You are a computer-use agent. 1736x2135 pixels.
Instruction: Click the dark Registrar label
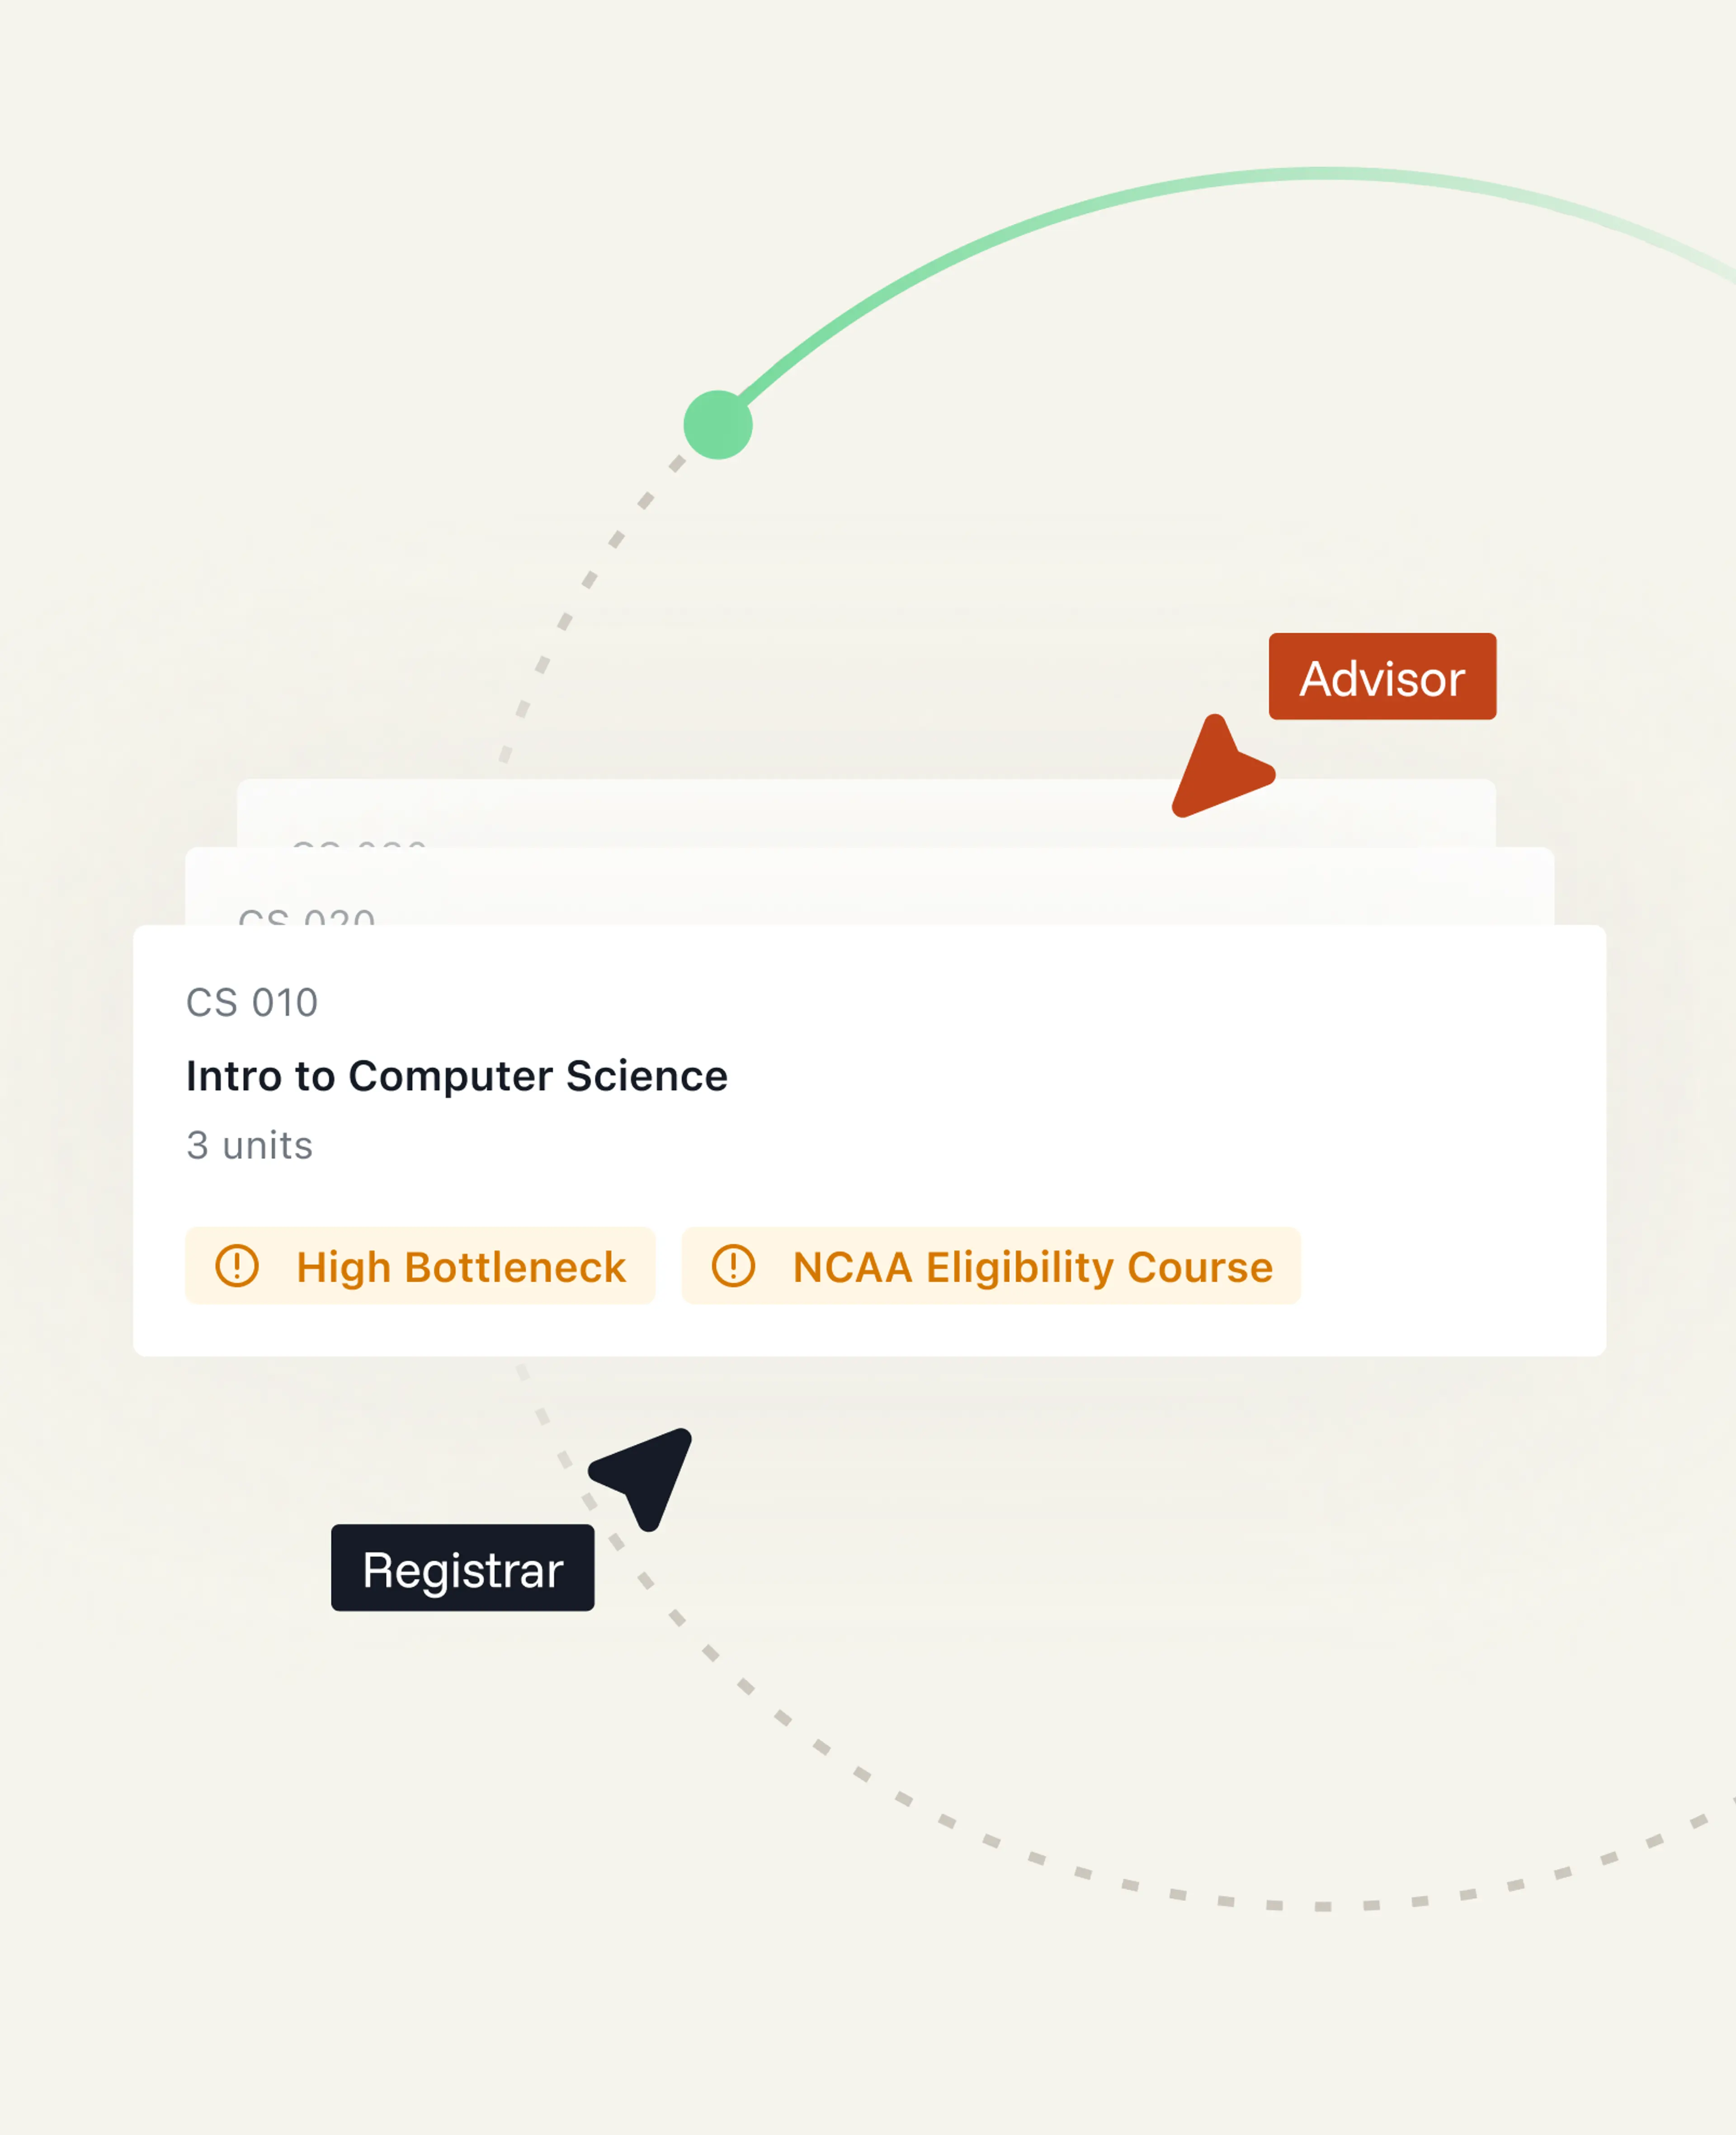[462, 1568]
